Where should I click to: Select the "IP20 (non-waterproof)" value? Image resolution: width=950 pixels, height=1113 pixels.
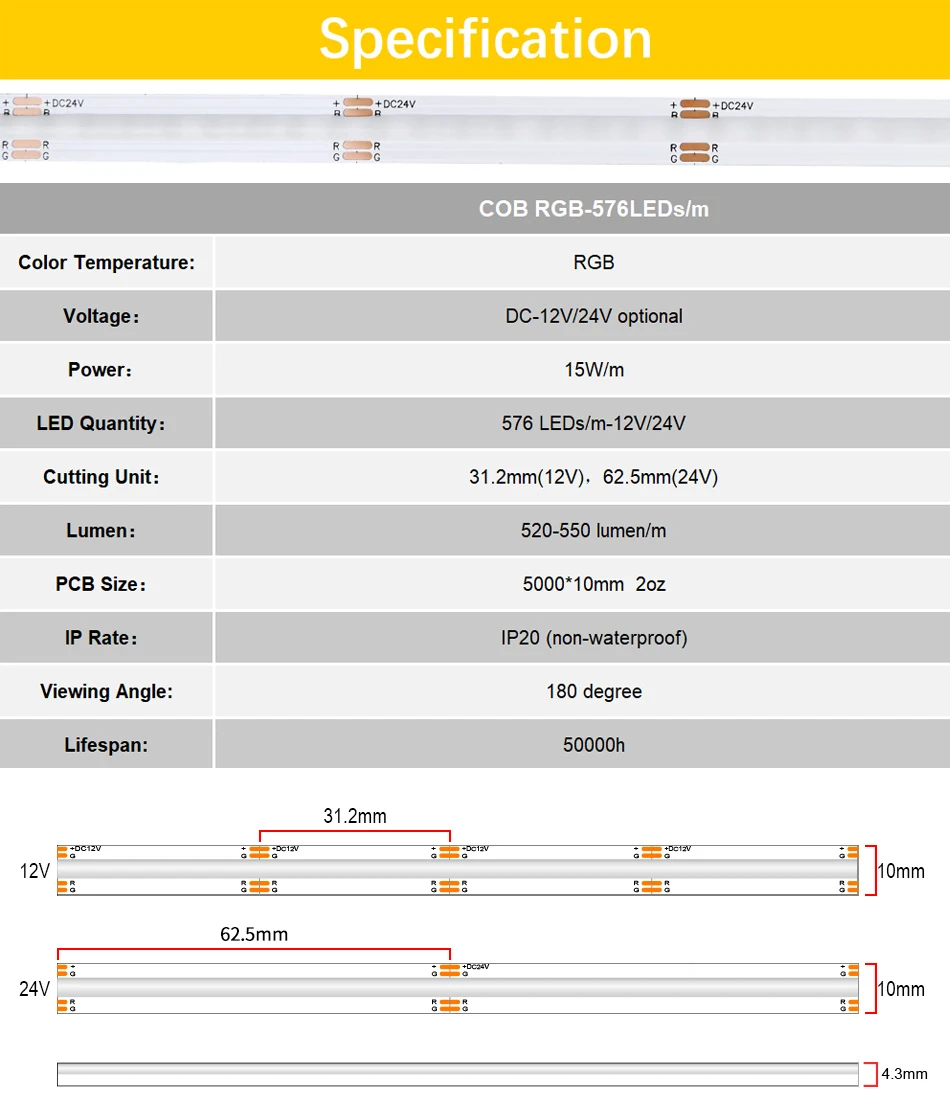[x=594, y=637]
